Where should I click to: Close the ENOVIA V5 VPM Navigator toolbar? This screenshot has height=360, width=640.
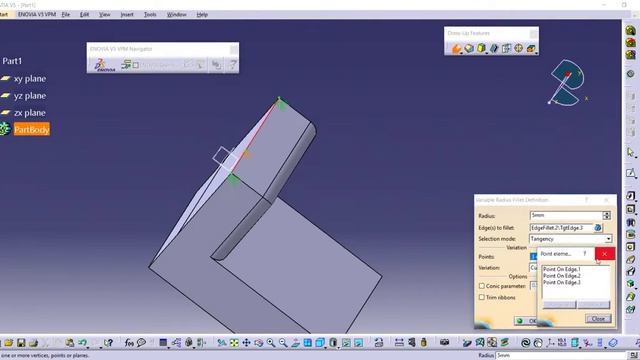coord(233,49)
